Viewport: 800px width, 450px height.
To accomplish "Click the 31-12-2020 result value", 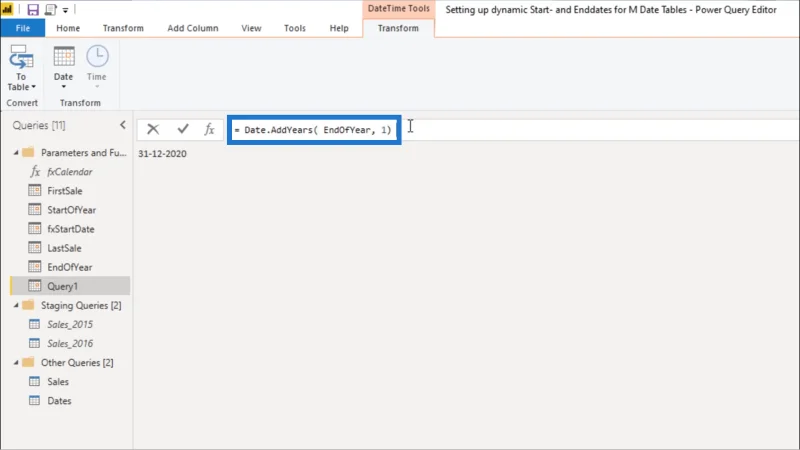I will [162, 154].
